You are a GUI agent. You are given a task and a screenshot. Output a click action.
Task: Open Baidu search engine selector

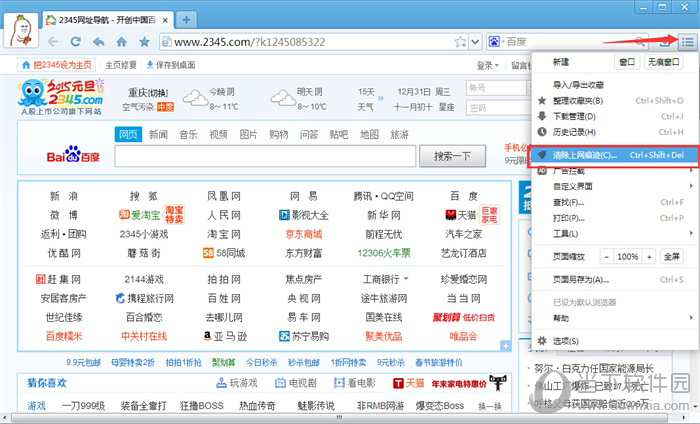tap(495, 42)
